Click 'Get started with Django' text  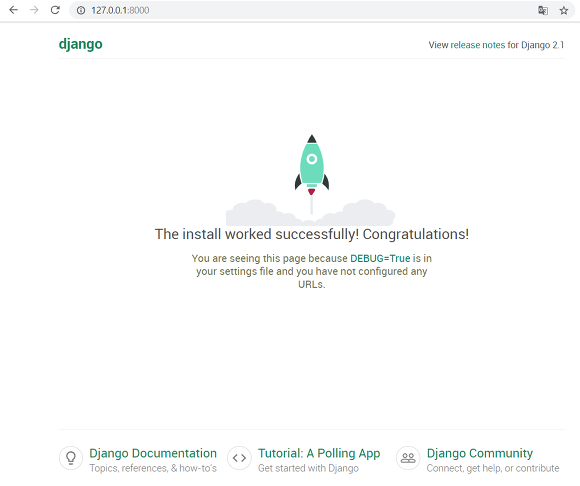tap(308, 468)
